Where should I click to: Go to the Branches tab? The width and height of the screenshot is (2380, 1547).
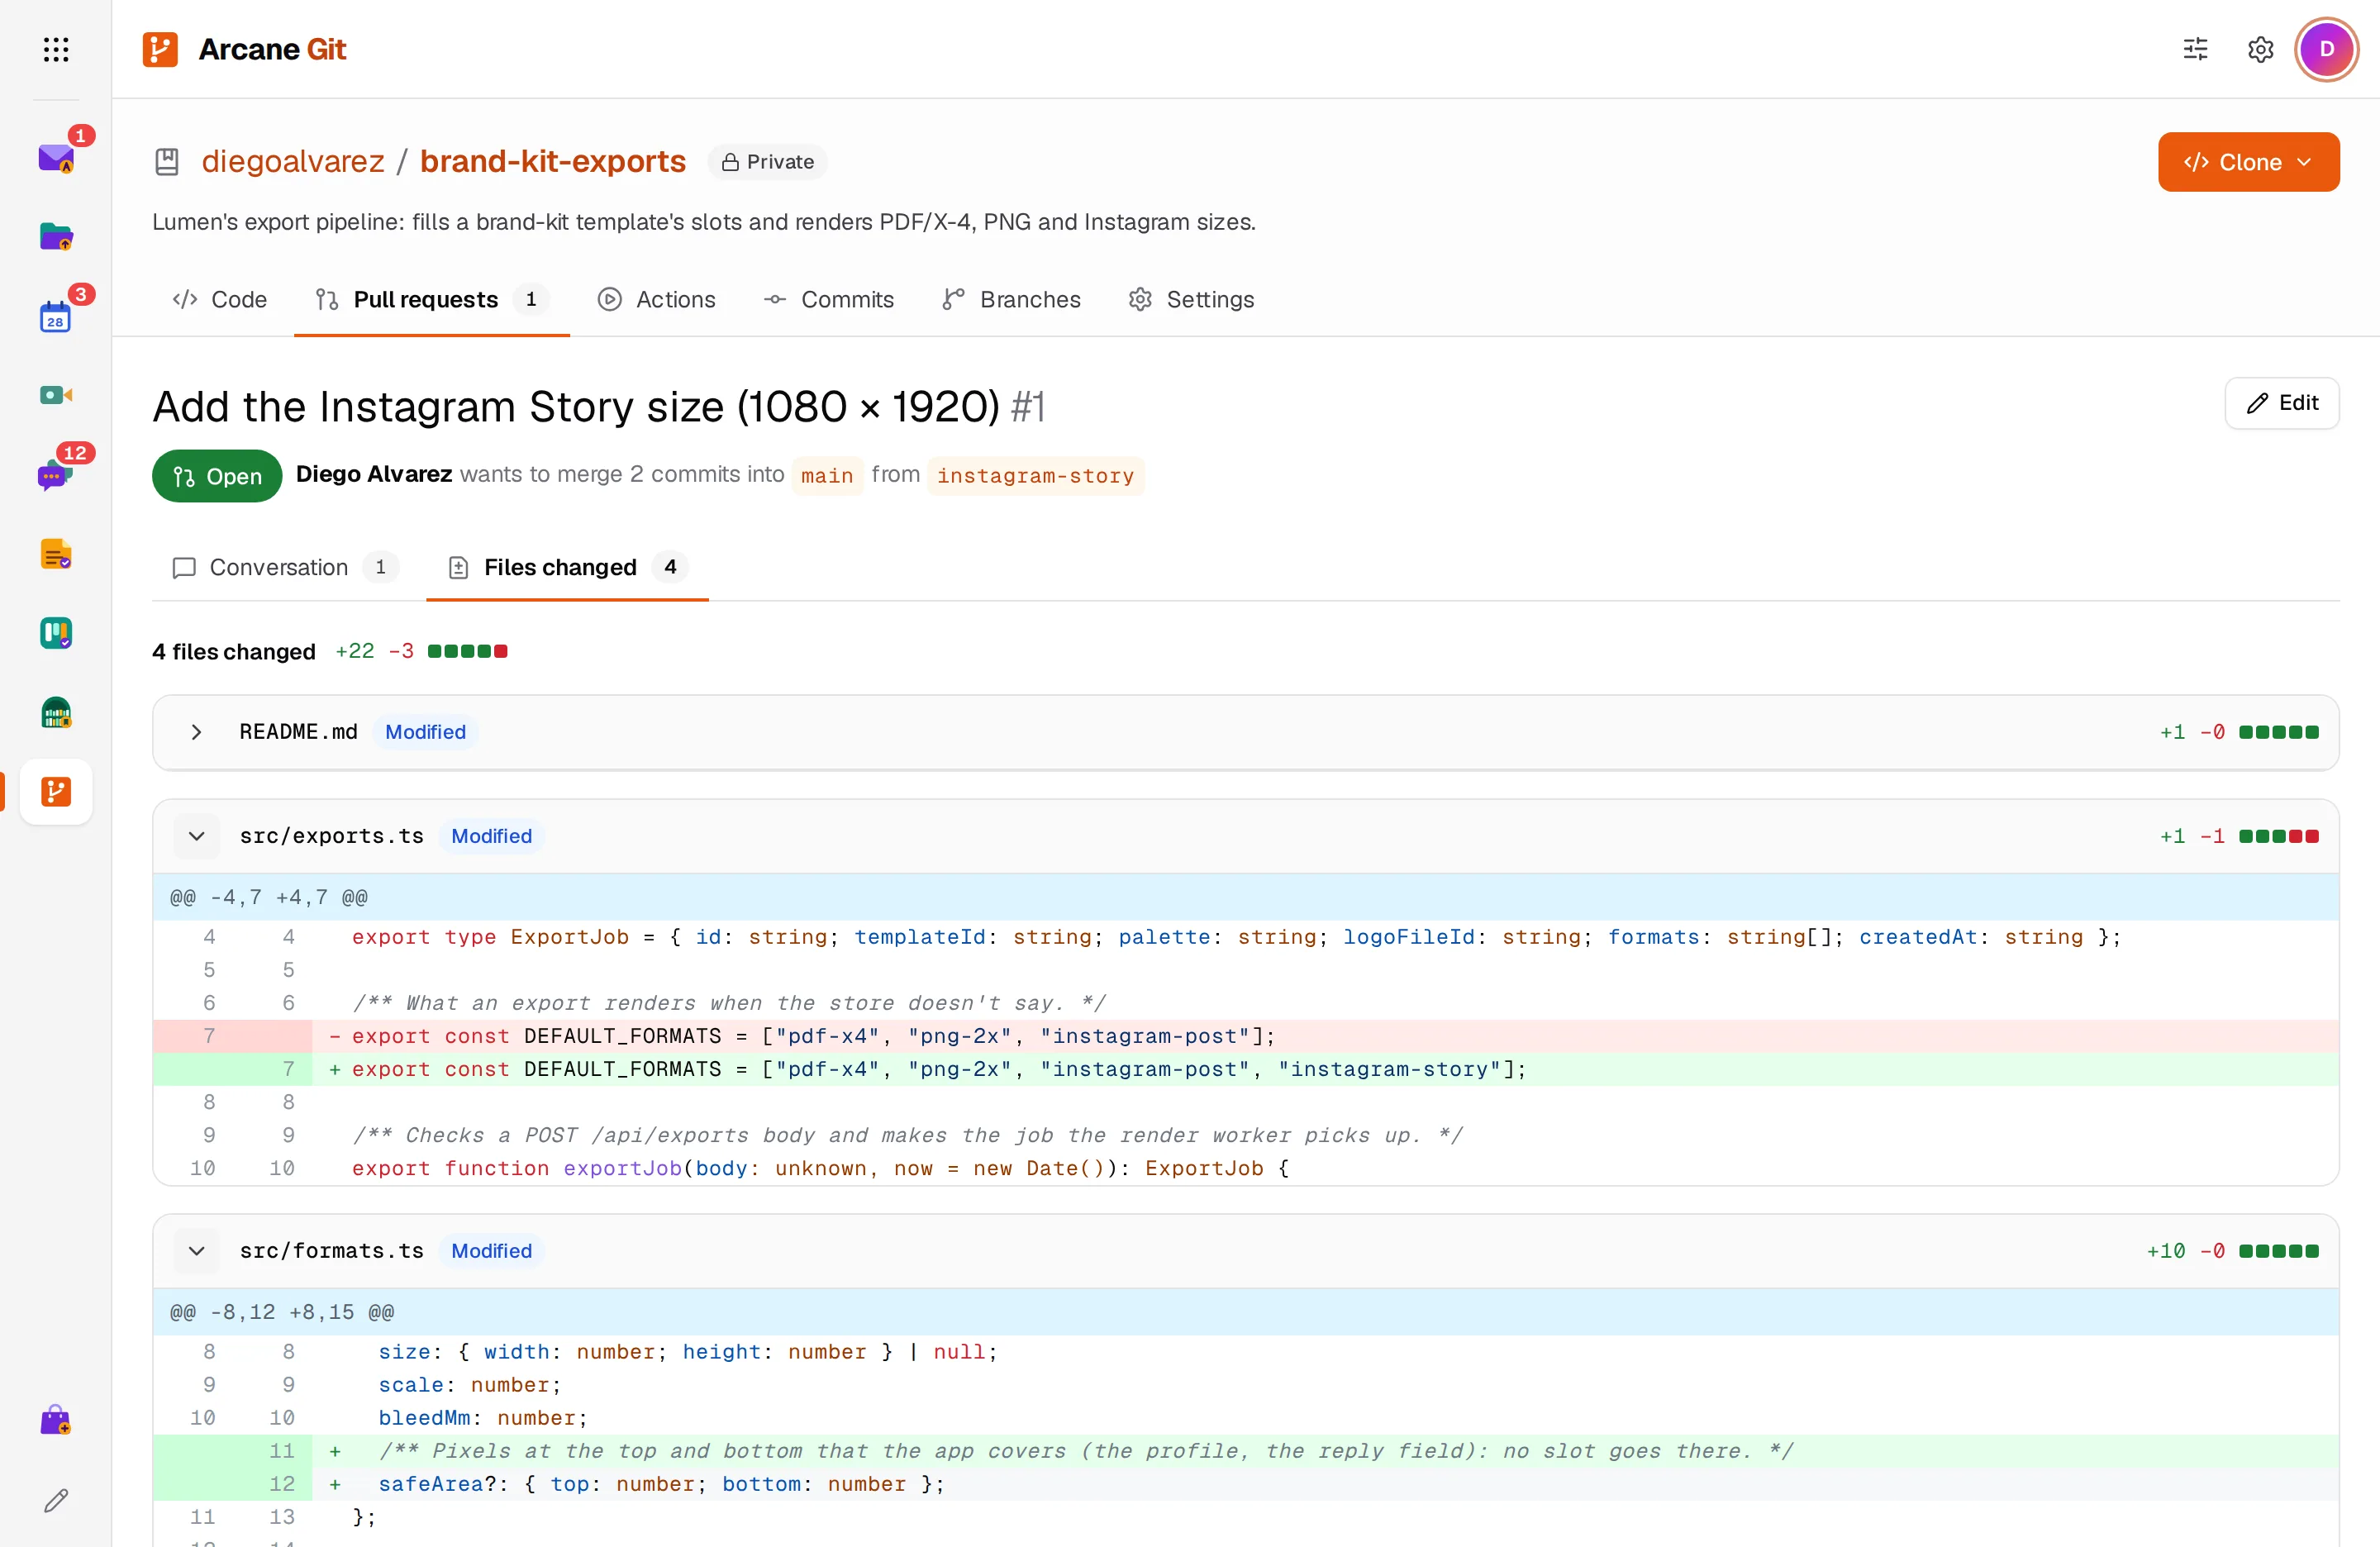pos(1011,299)
